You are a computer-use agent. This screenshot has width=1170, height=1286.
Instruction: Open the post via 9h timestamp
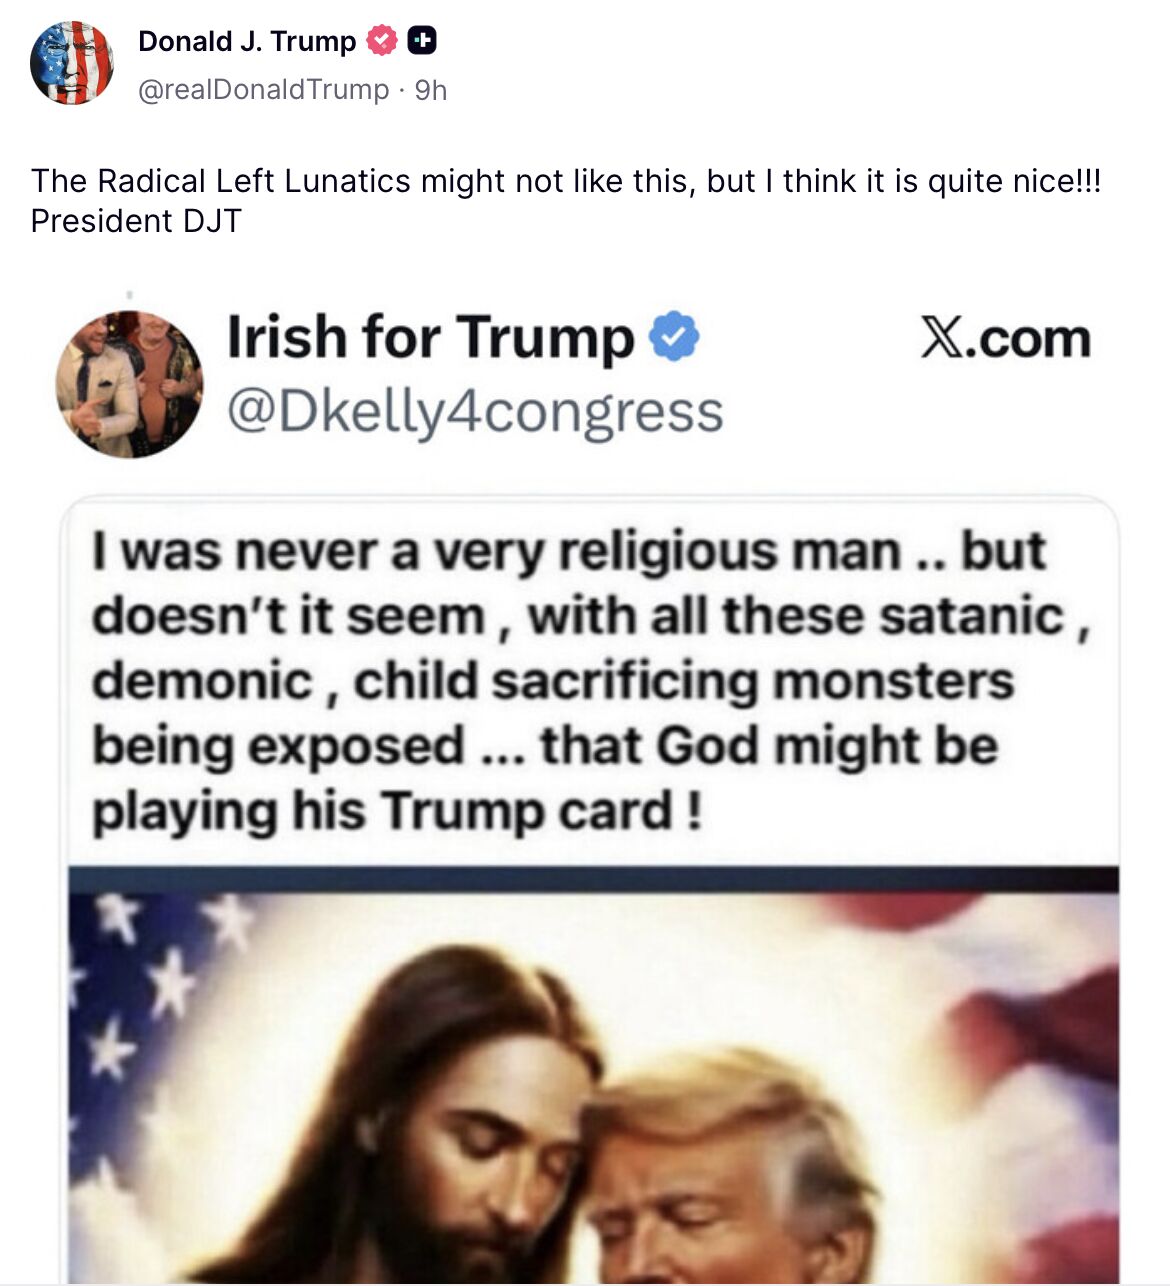(431, 90)
